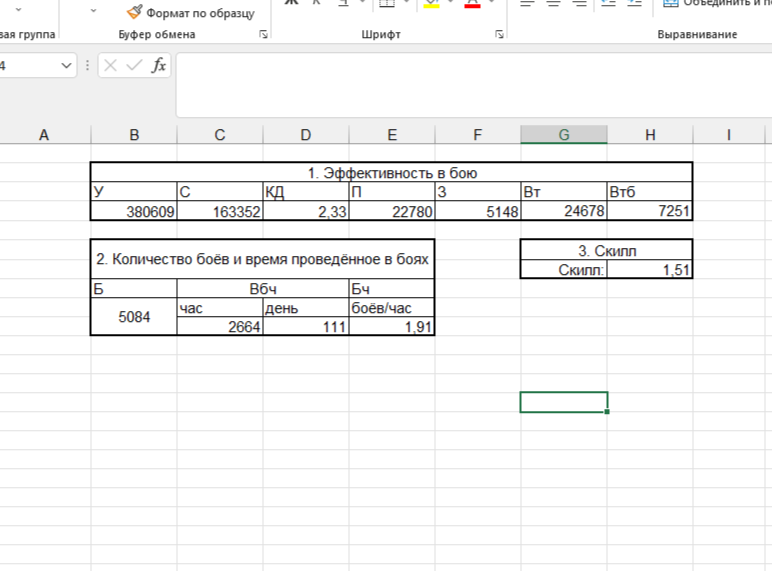Click the cancel entry X icon

pos(110,66)
